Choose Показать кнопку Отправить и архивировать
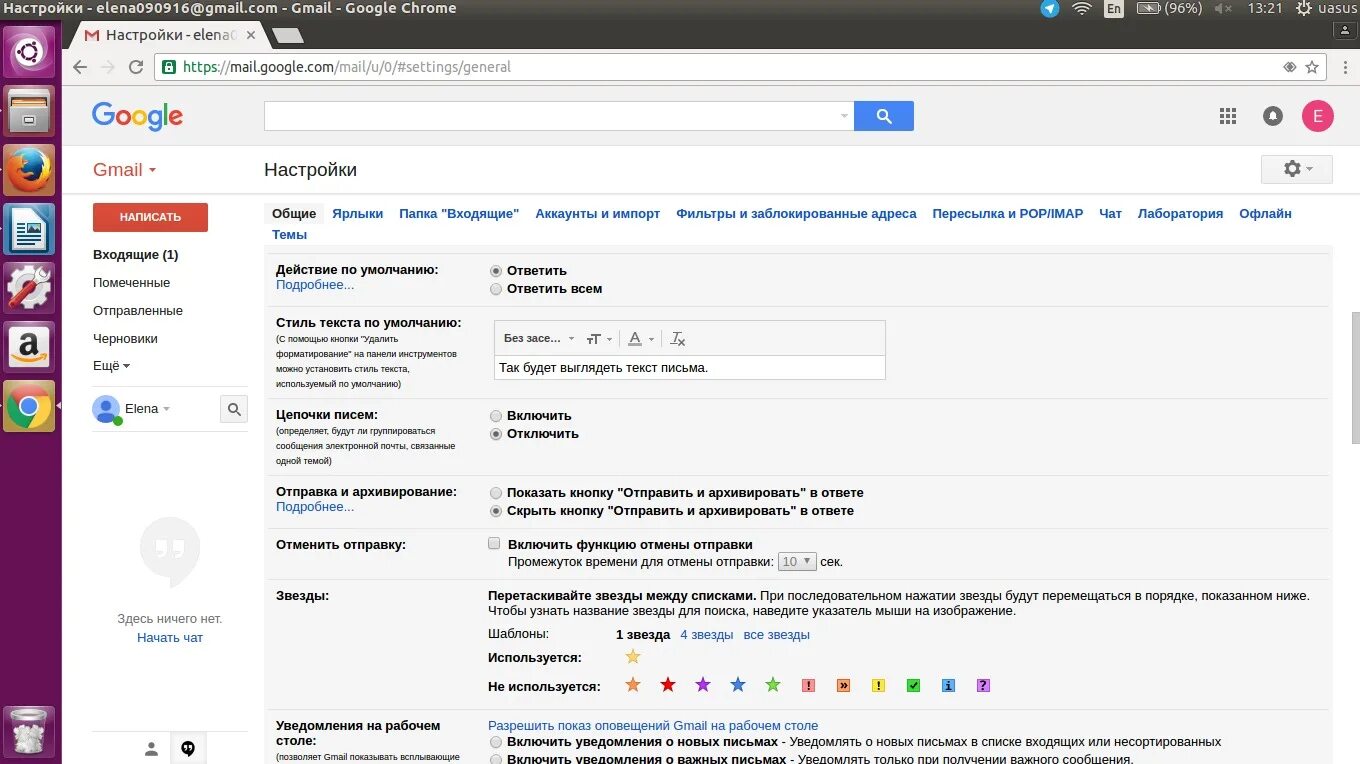The width and height of the screenshot is (1360, 764). [x=496, y=493]
